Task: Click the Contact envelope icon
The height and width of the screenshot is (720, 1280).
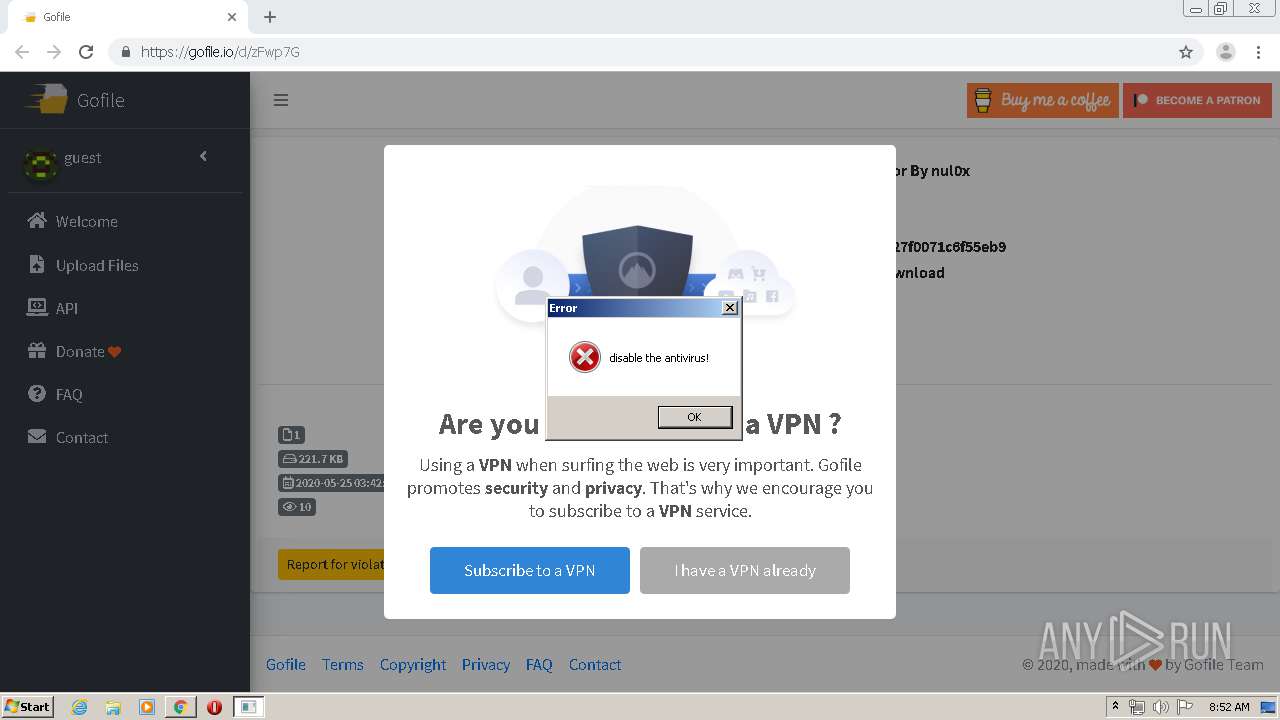Action: pyautogui.click(x=37, y=436)
